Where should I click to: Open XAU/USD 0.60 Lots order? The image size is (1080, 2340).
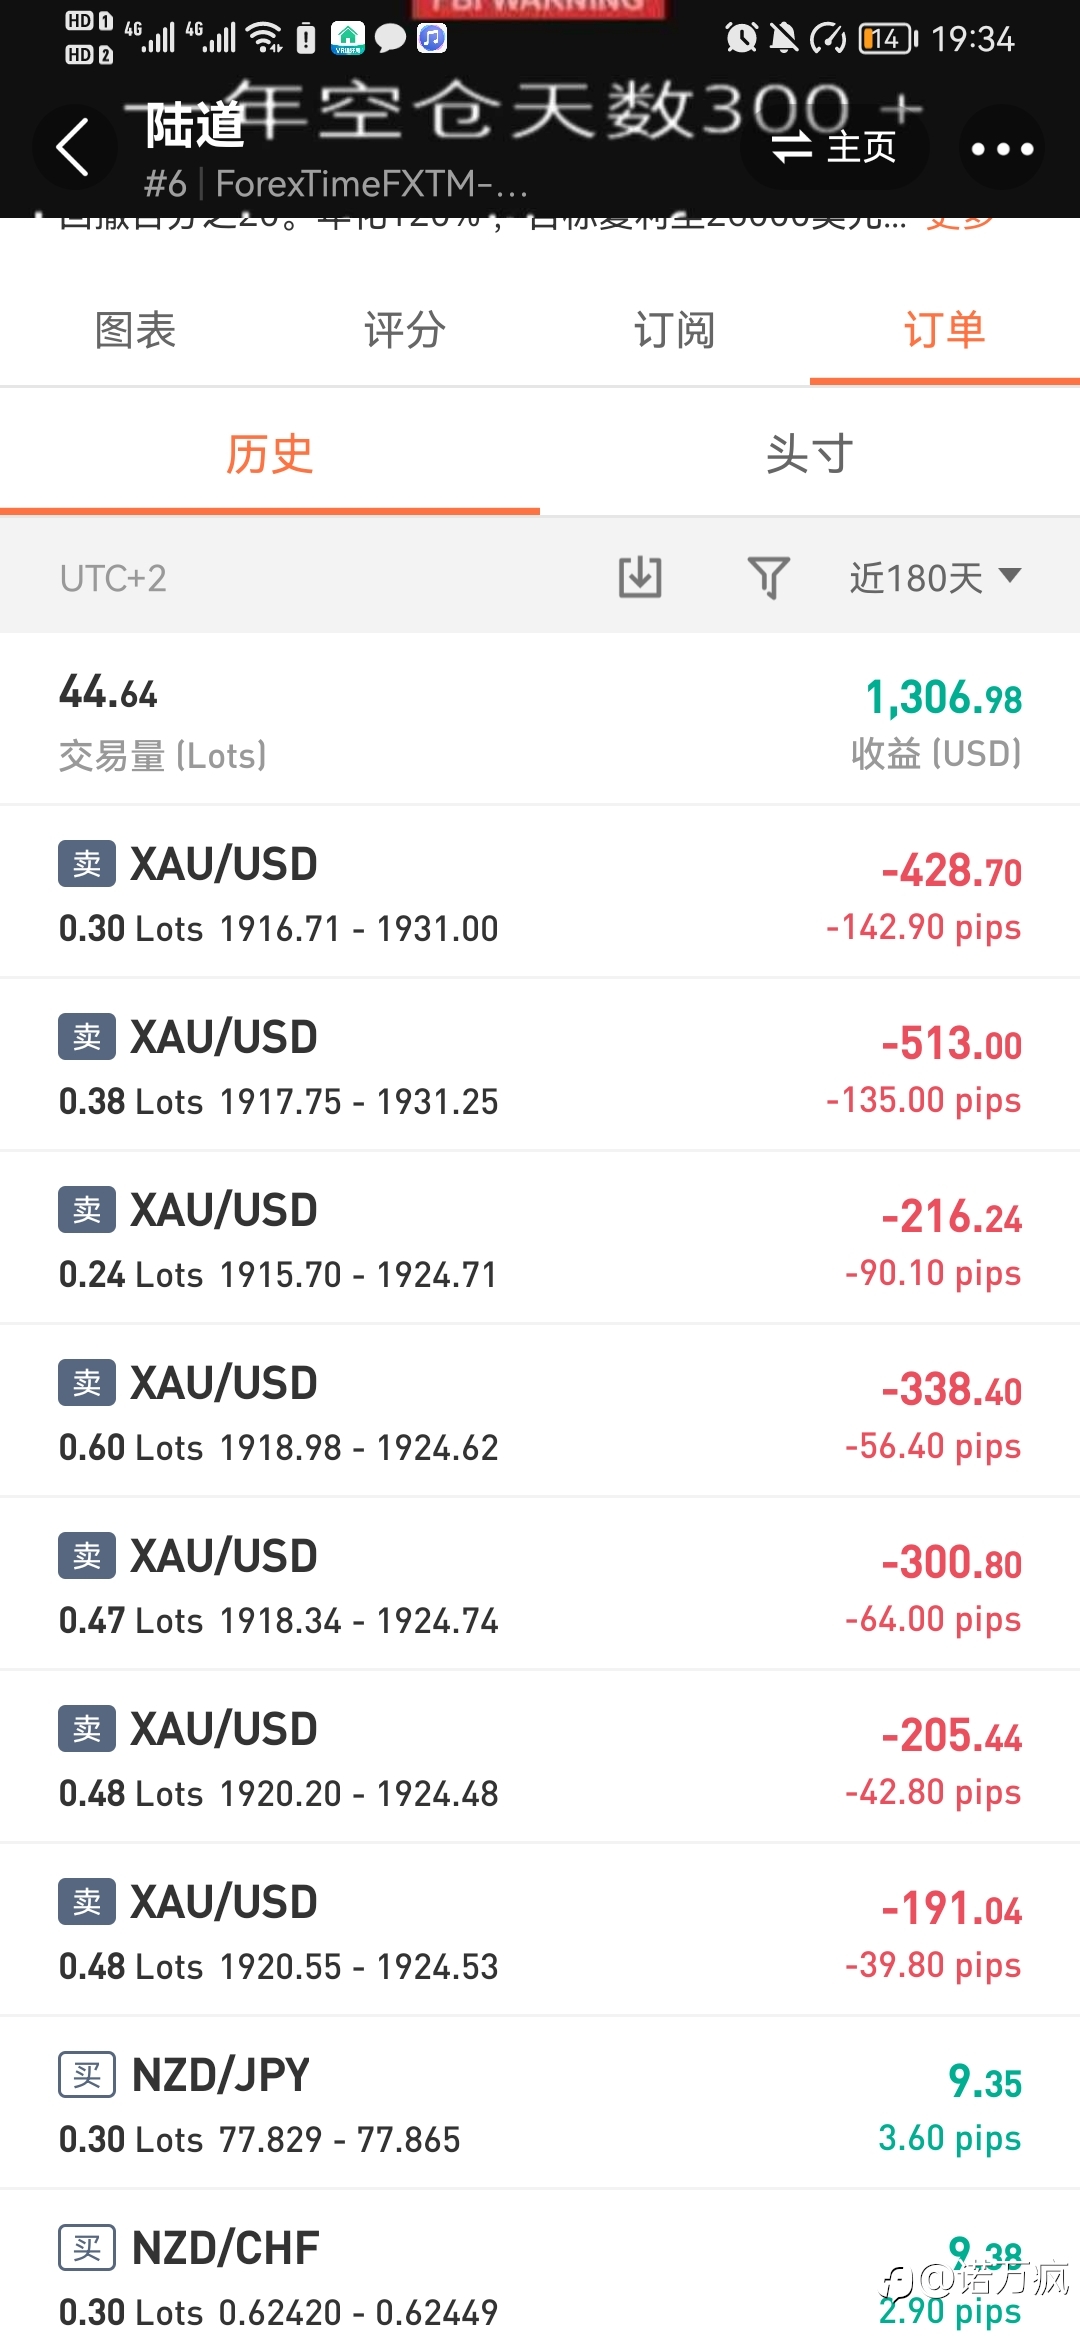(540, 1411)
